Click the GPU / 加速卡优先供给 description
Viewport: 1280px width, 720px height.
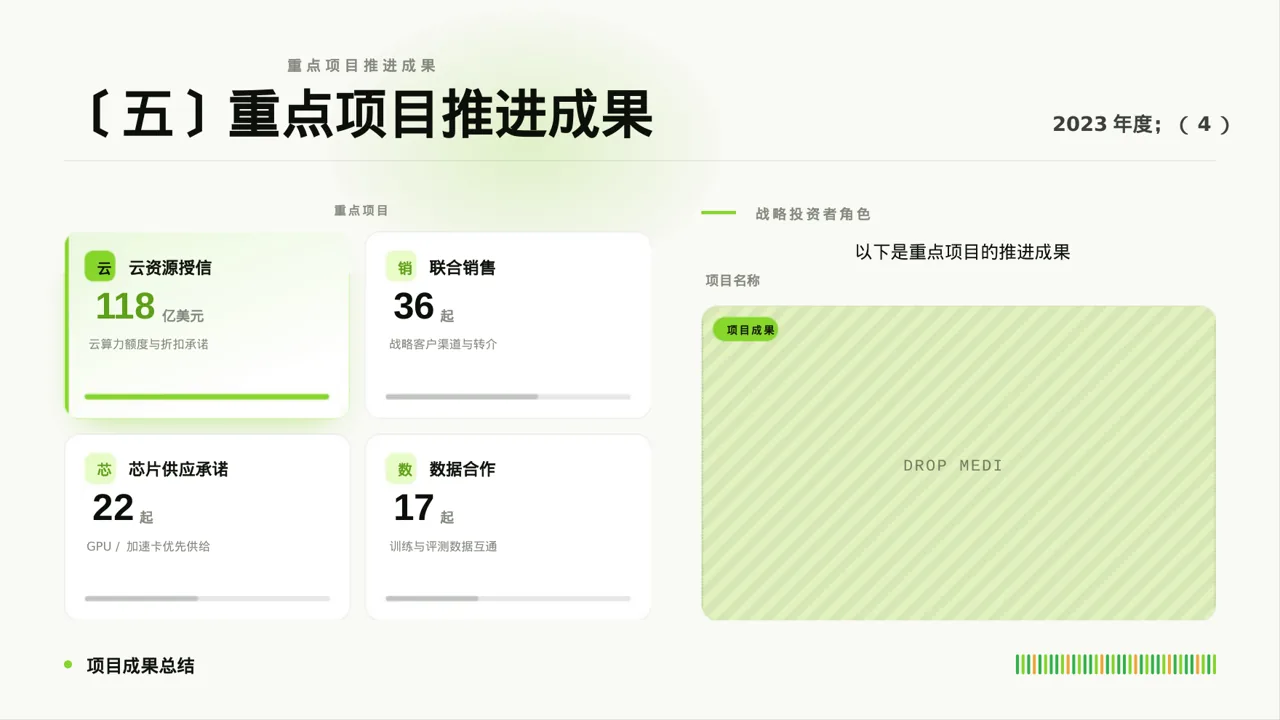click(148, 546)
